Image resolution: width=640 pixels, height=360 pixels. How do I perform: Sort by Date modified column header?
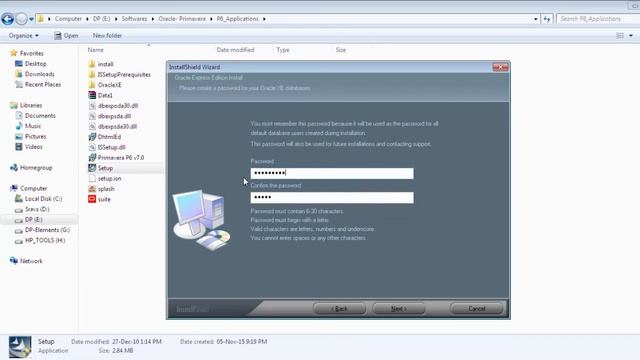(235, 50)
